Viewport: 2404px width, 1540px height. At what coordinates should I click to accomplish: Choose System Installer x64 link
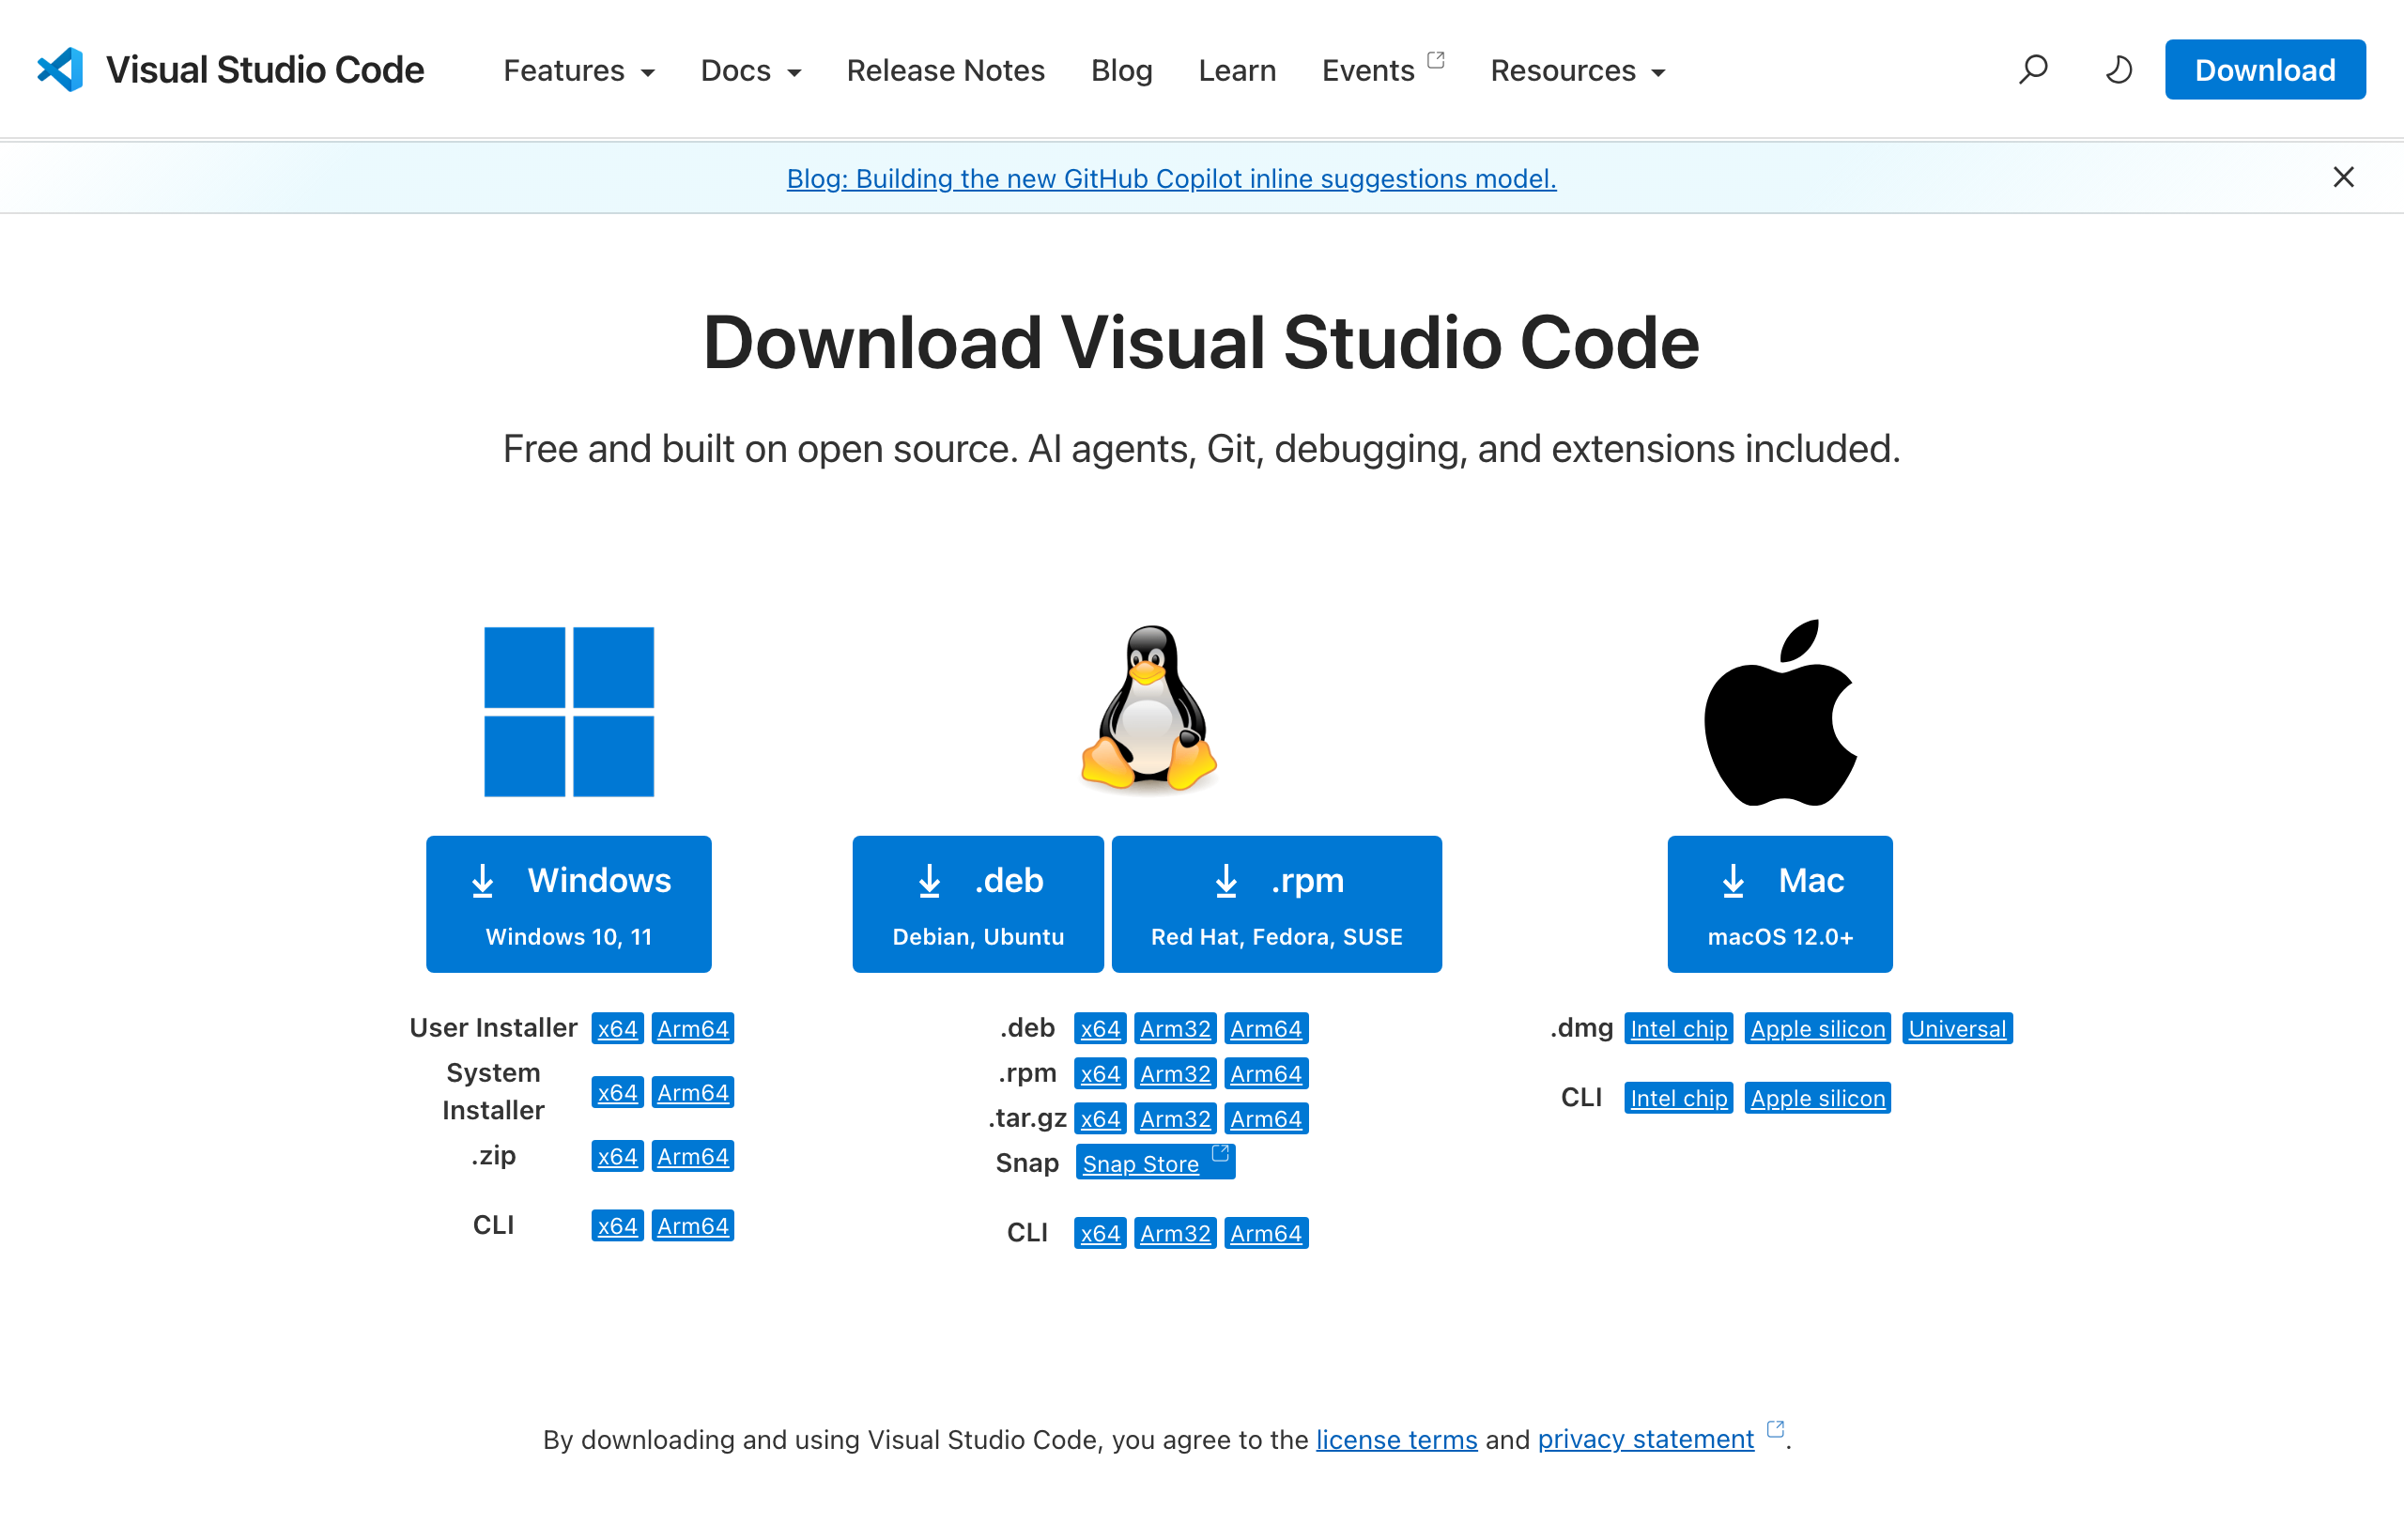point(617,1092)
